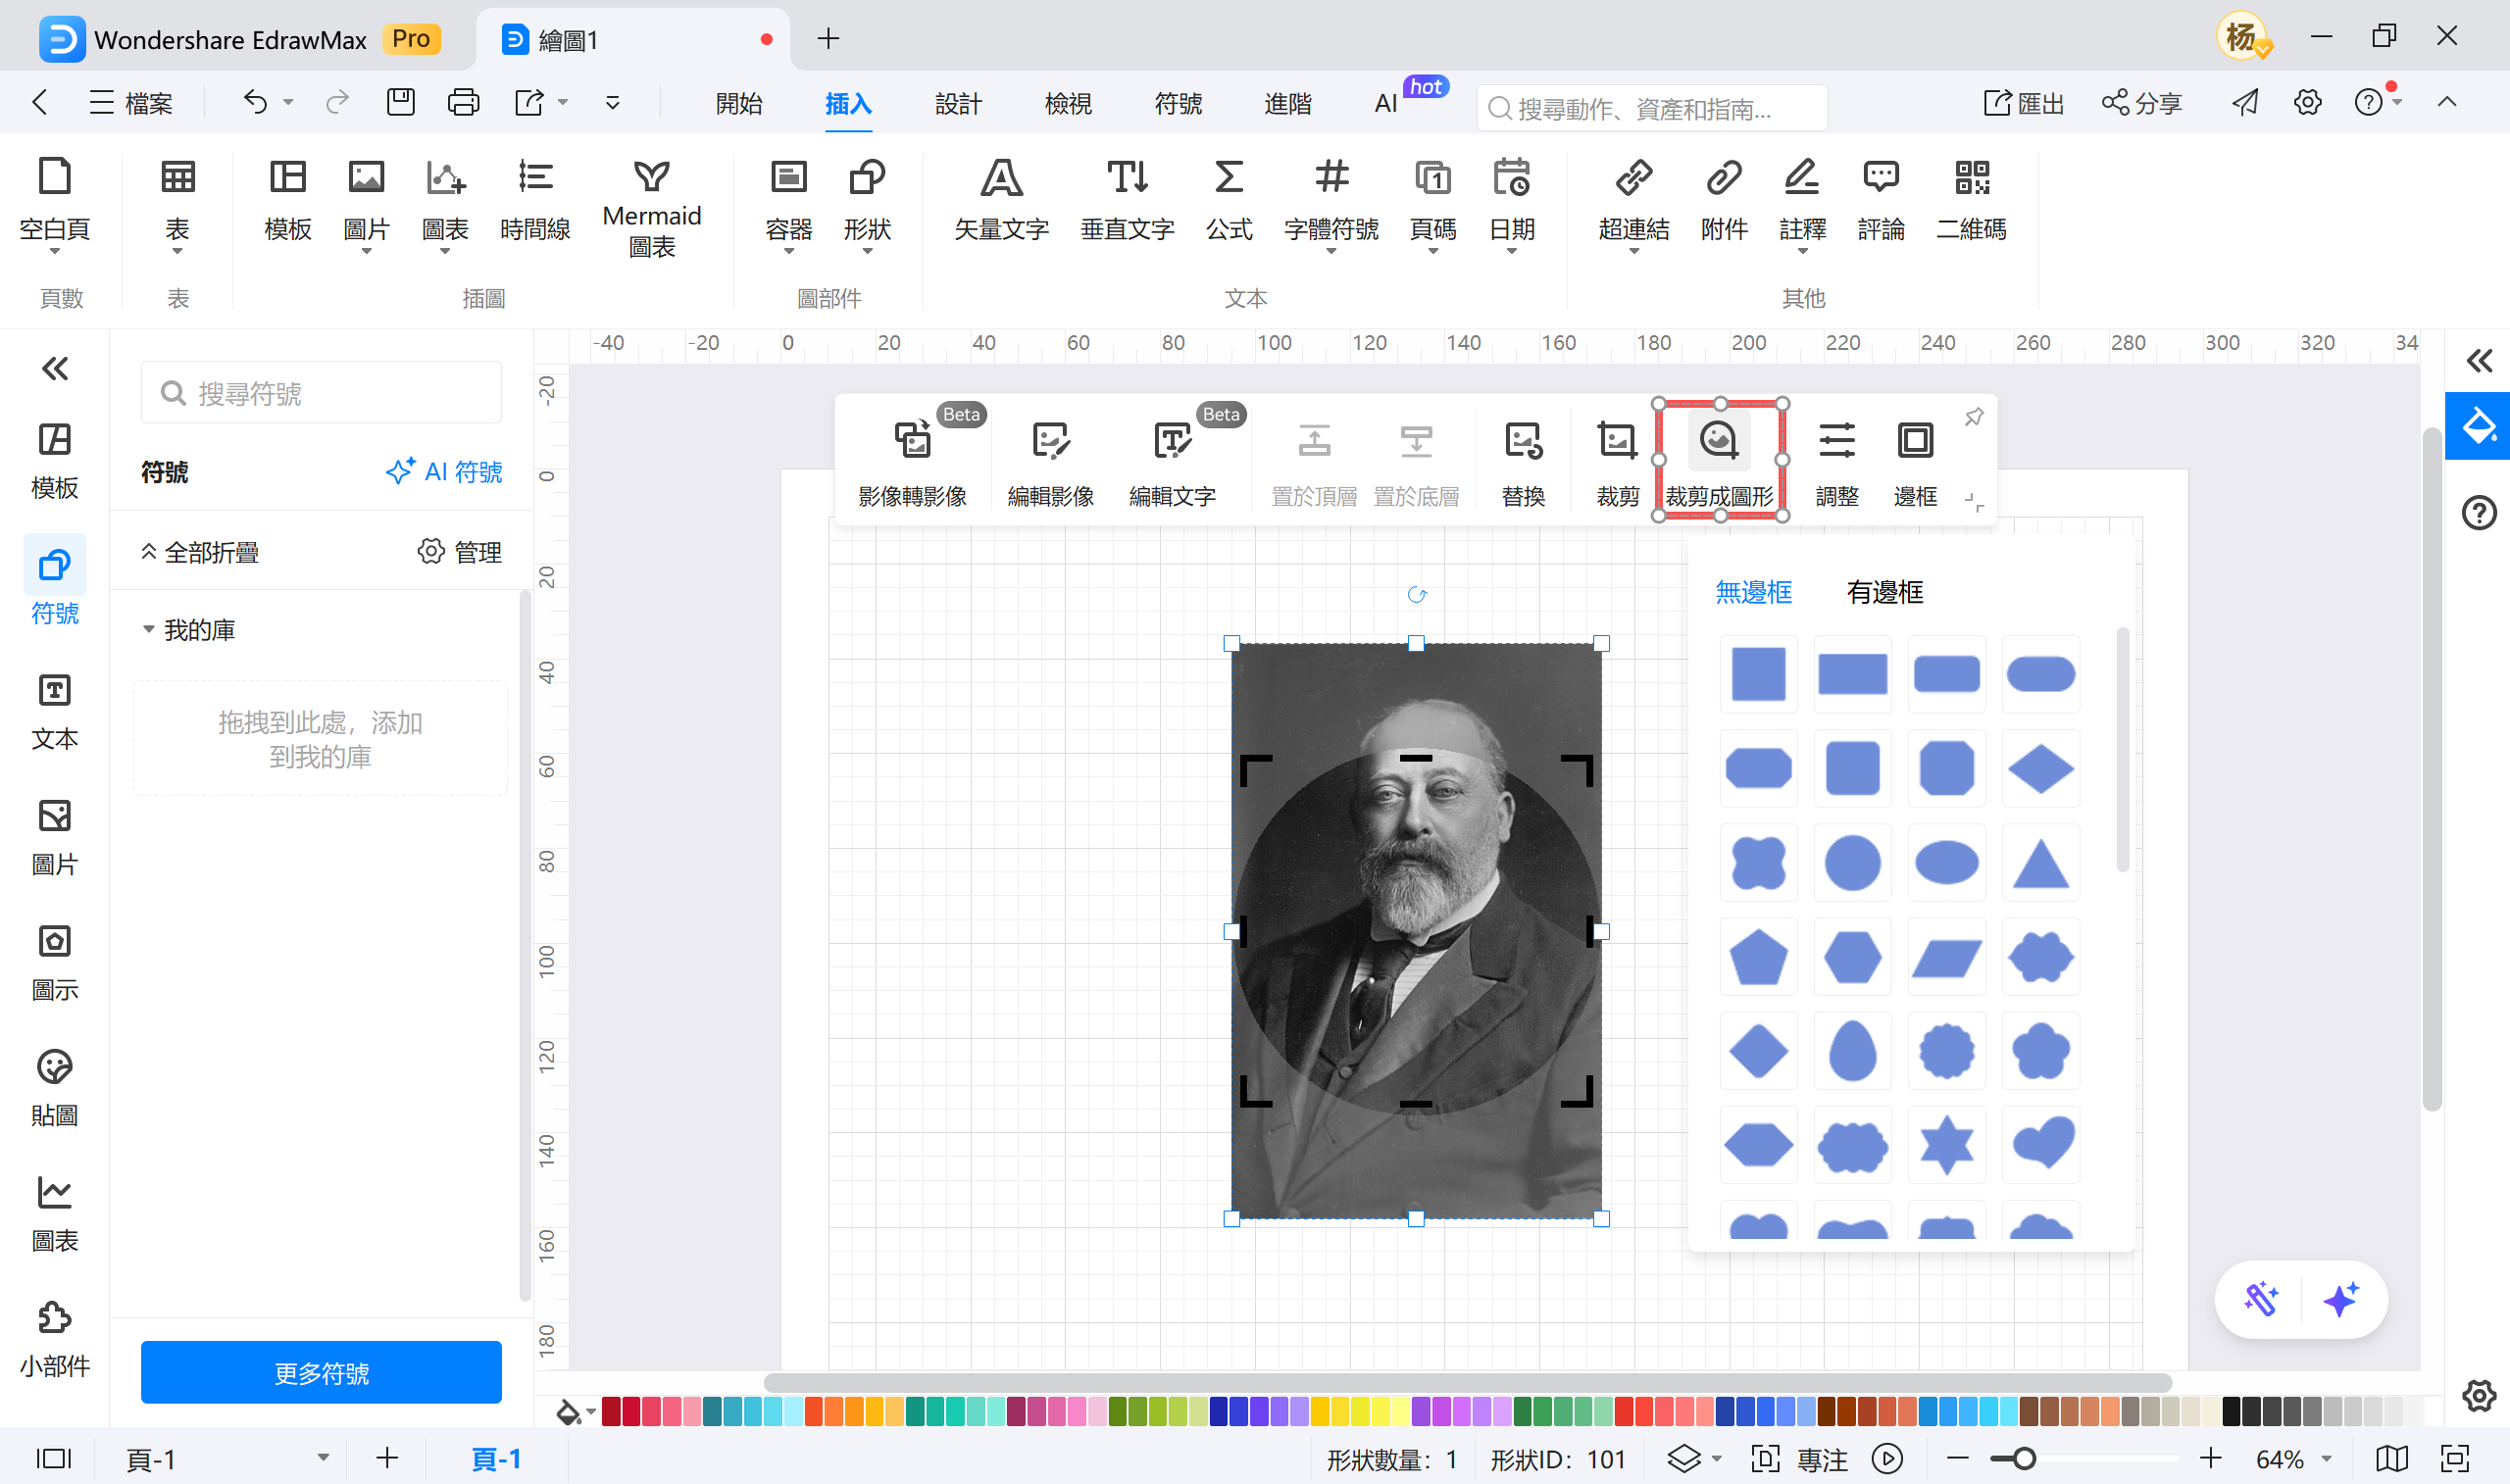The height and width of the screenshot is (1484, 2510).
Task: Click the 更多符號 button
Action: click(x=321, y=1372)
